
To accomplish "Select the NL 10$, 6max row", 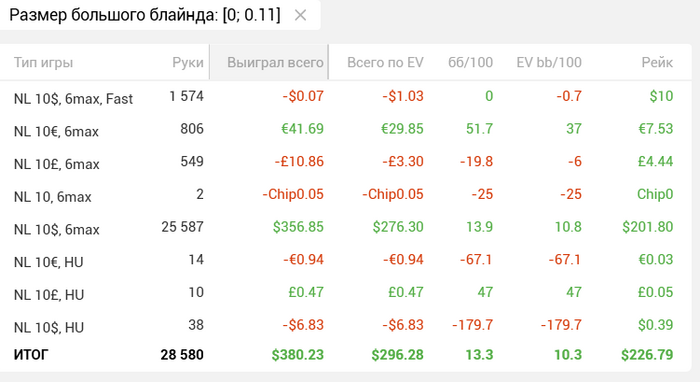I will pyautogui.click(x=346, y=227).
